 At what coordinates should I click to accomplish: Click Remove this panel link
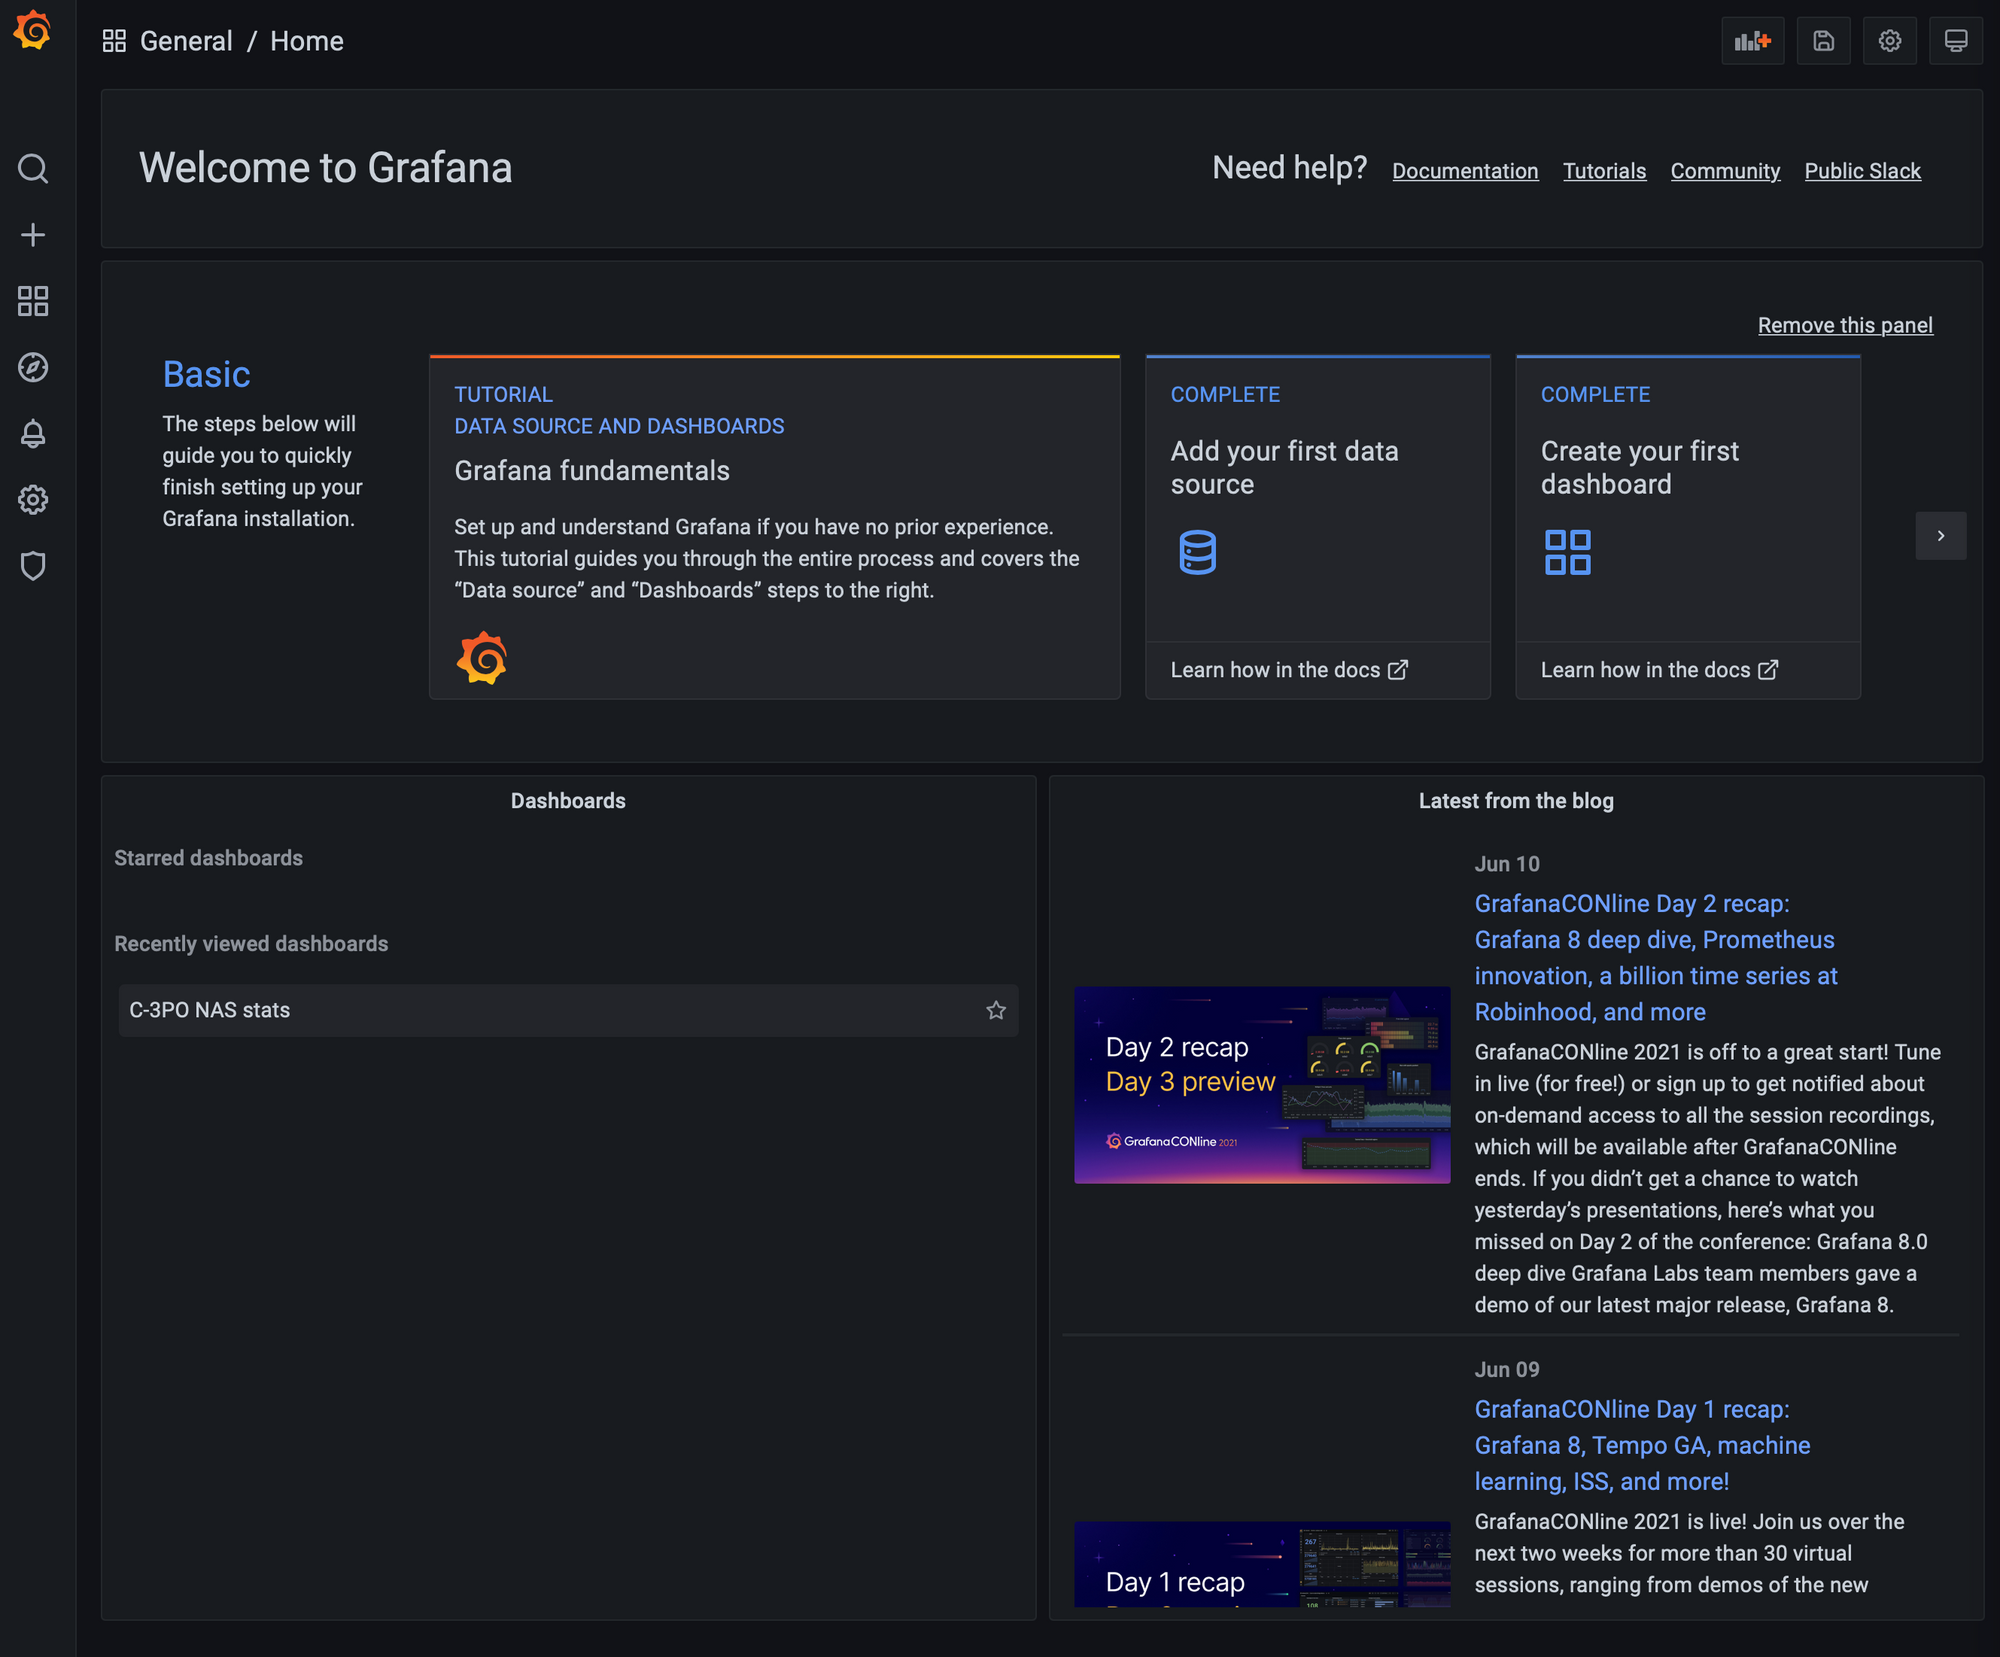1845,325
